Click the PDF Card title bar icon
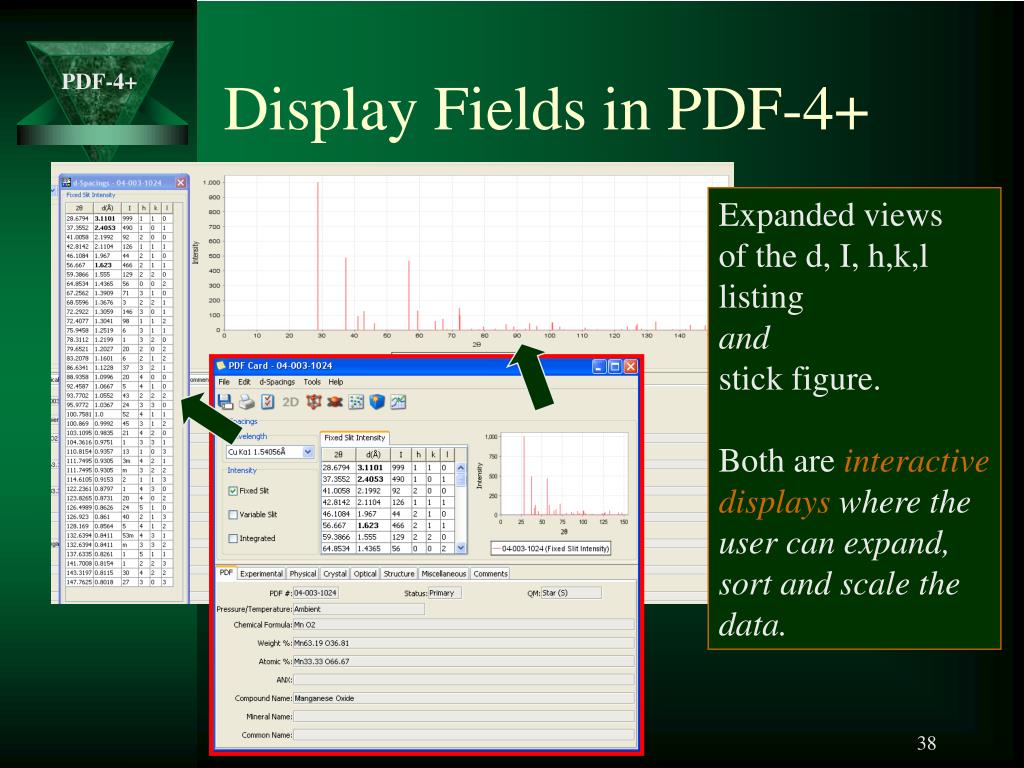Image resolution: width=1024 pixels, height=768 pixels. click(221, 366)
